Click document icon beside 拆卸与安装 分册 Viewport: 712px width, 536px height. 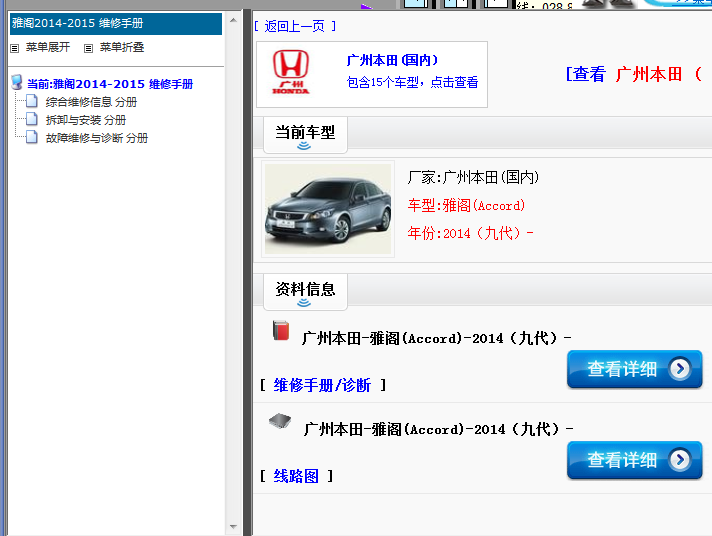click(x=32, y=119)
